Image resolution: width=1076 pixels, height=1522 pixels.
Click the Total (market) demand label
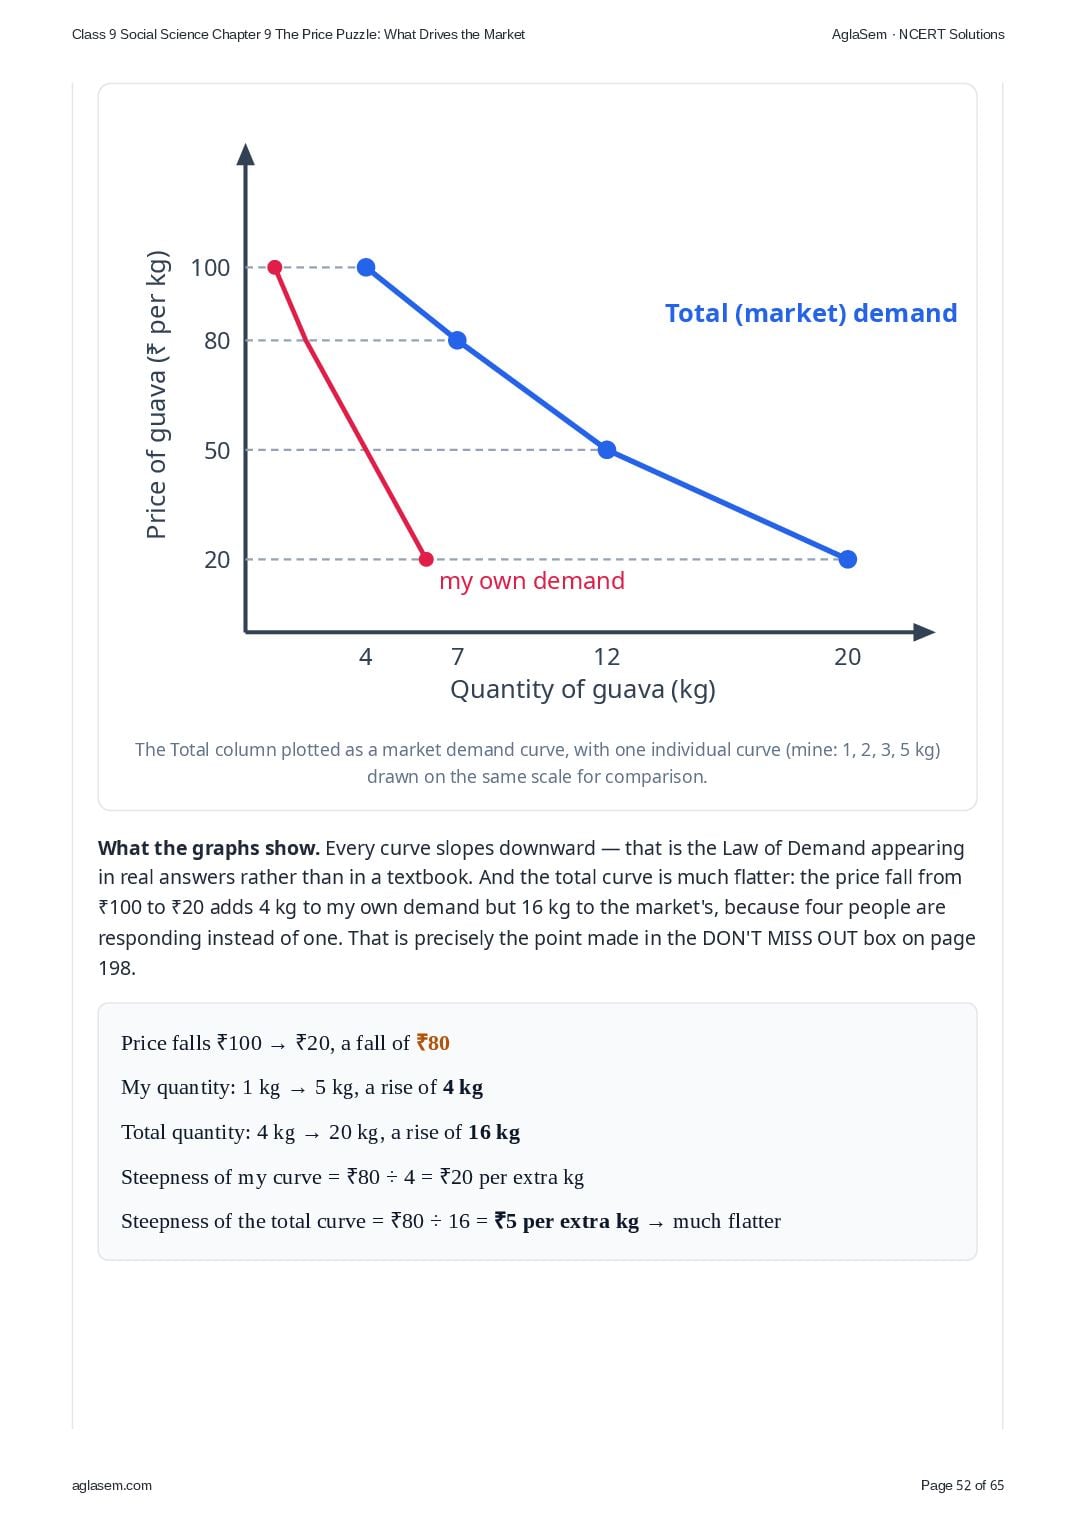tap(811, 313)
